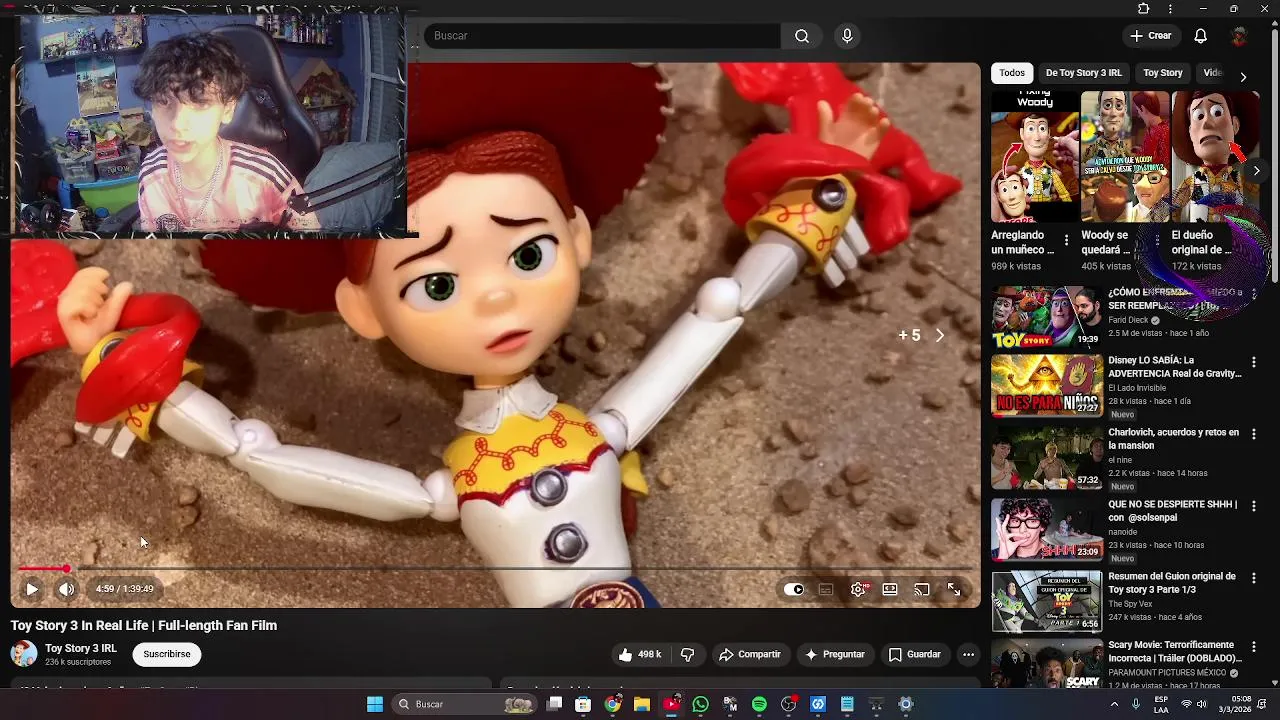
Task: Open options for Charlovich video
Action: [1254, 434]
